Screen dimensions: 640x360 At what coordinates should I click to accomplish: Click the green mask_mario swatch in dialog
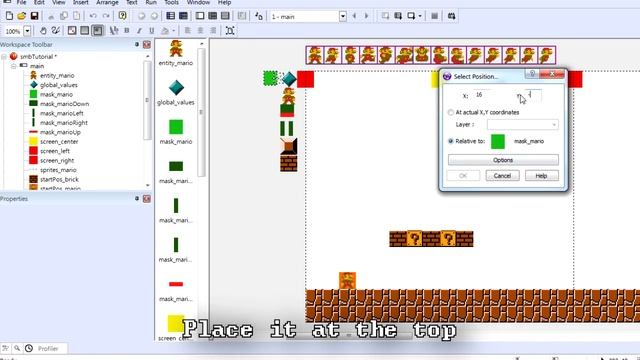[x=498, y=142]
